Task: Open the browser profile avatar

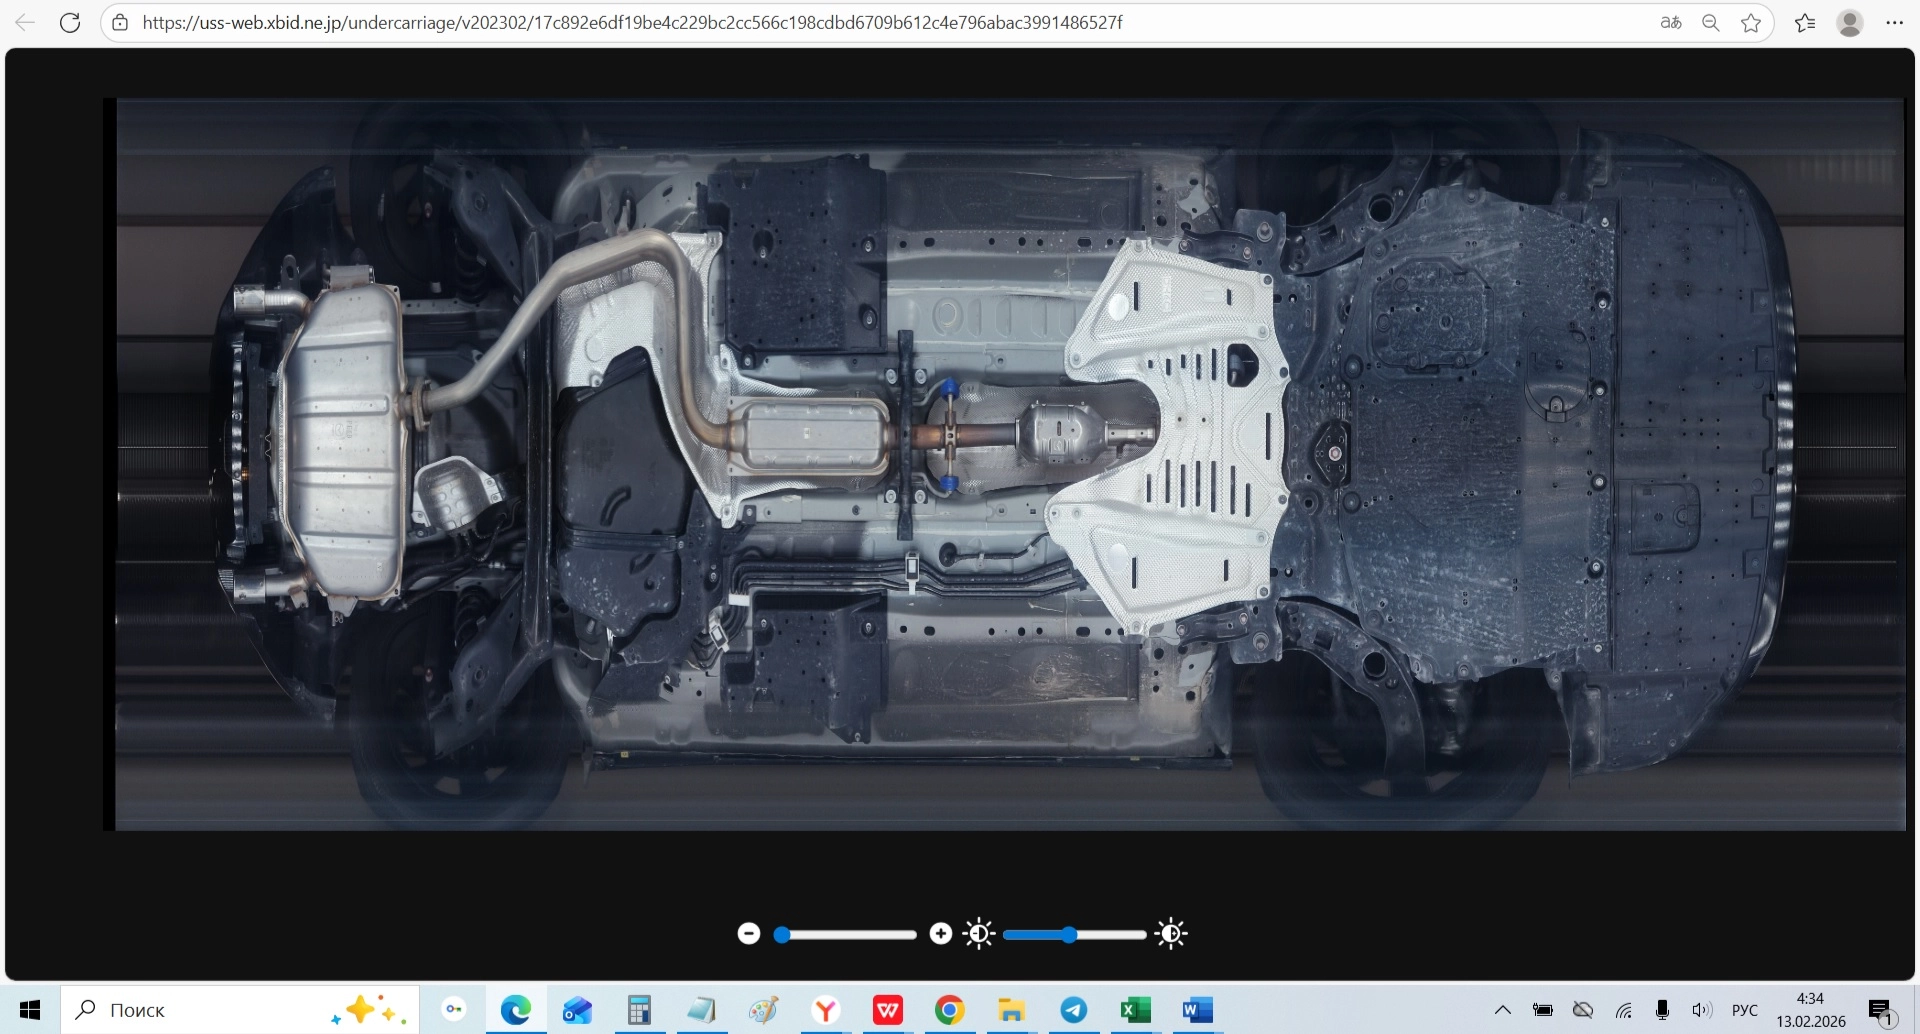Action: [x=1850, y=22]
